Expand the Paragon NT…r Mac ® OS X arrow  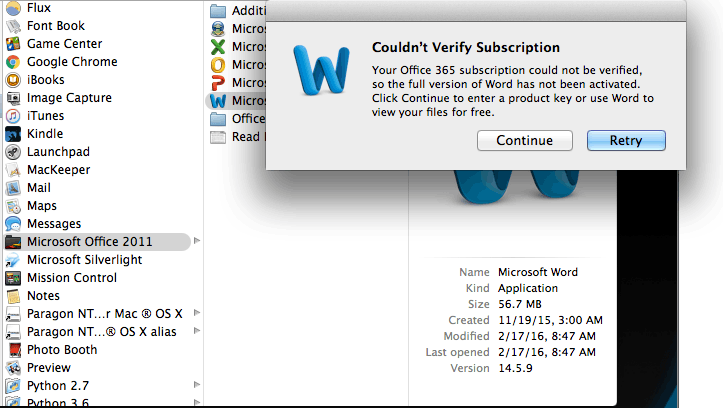coord(197,313)
